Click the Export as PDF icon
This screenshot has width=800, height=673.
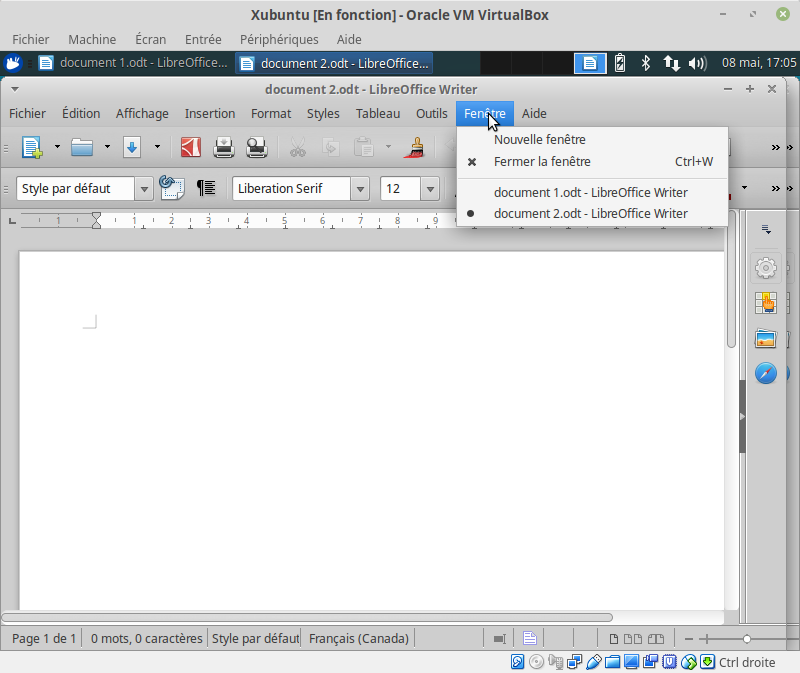pyautogui.click(x=191, y=148)
